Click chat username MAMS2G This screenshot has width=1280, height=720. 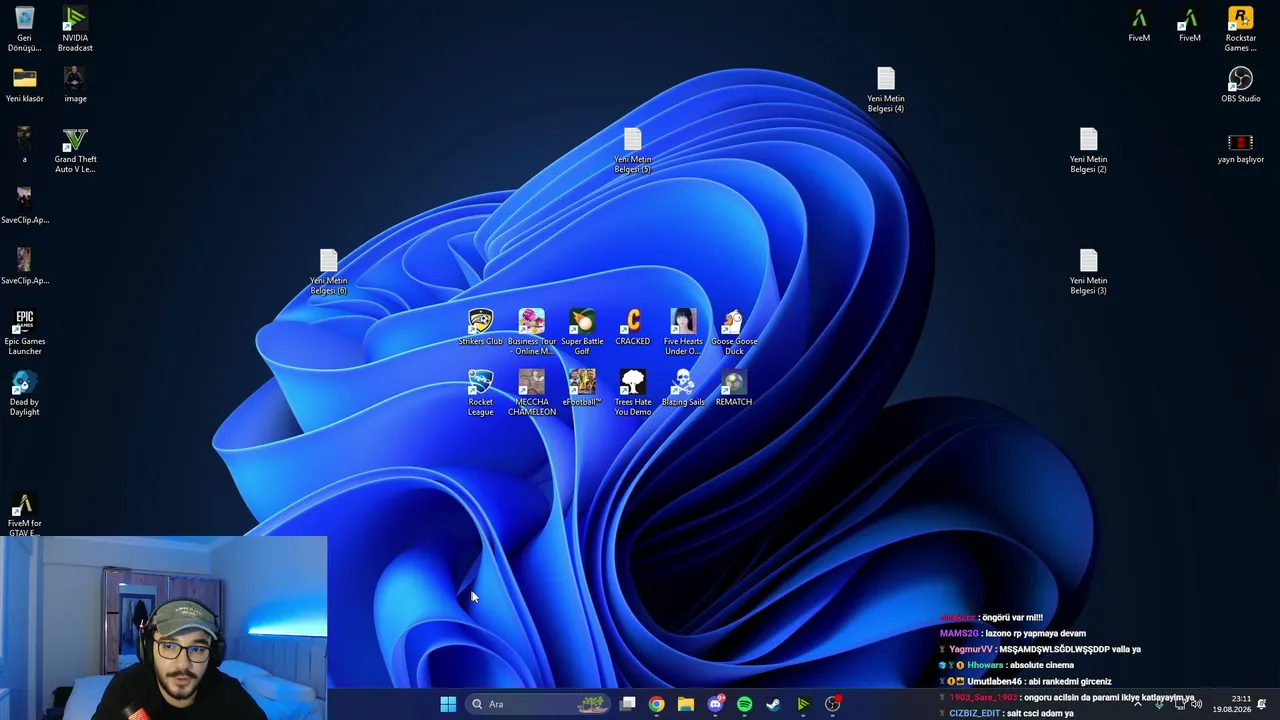point(959,633)
